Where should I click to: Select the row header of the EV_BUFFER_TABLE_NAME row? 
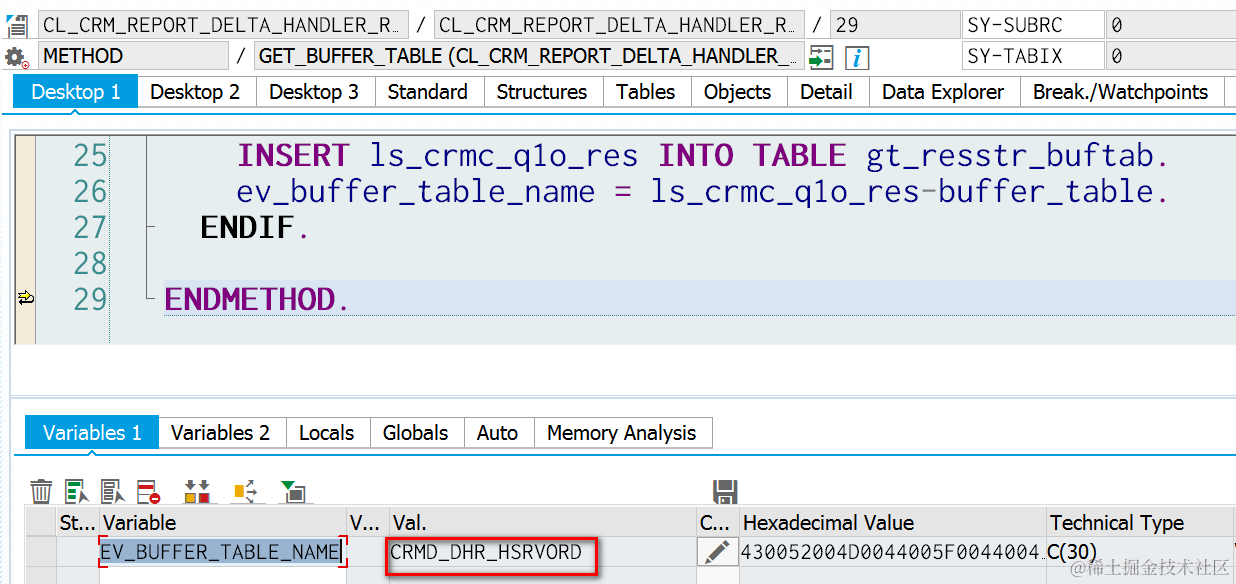coord(40,552)
